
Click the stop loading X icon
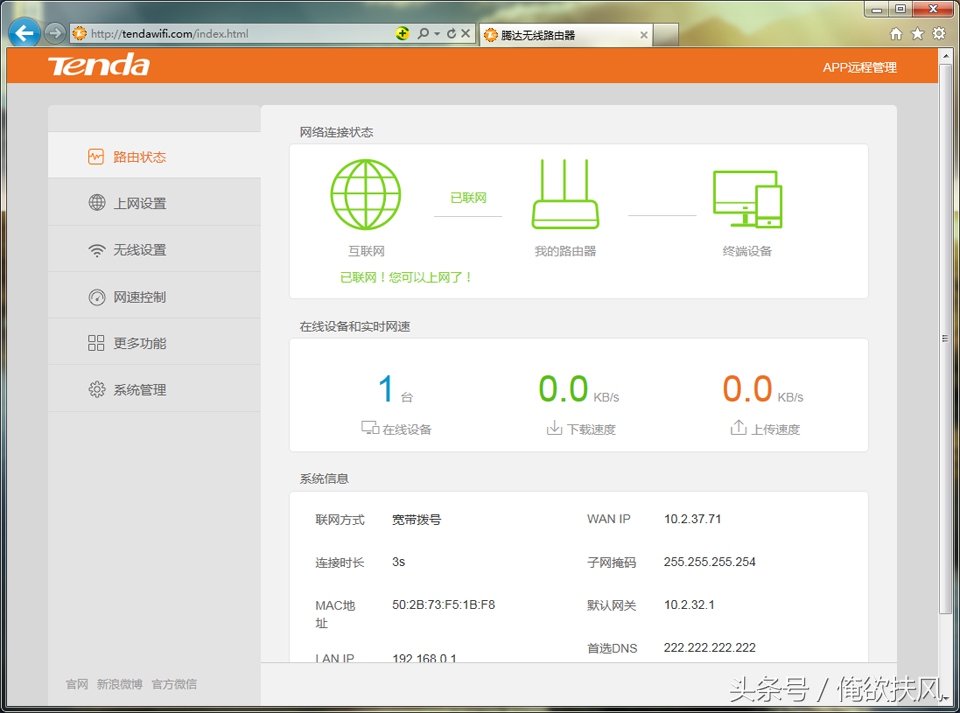465,34
